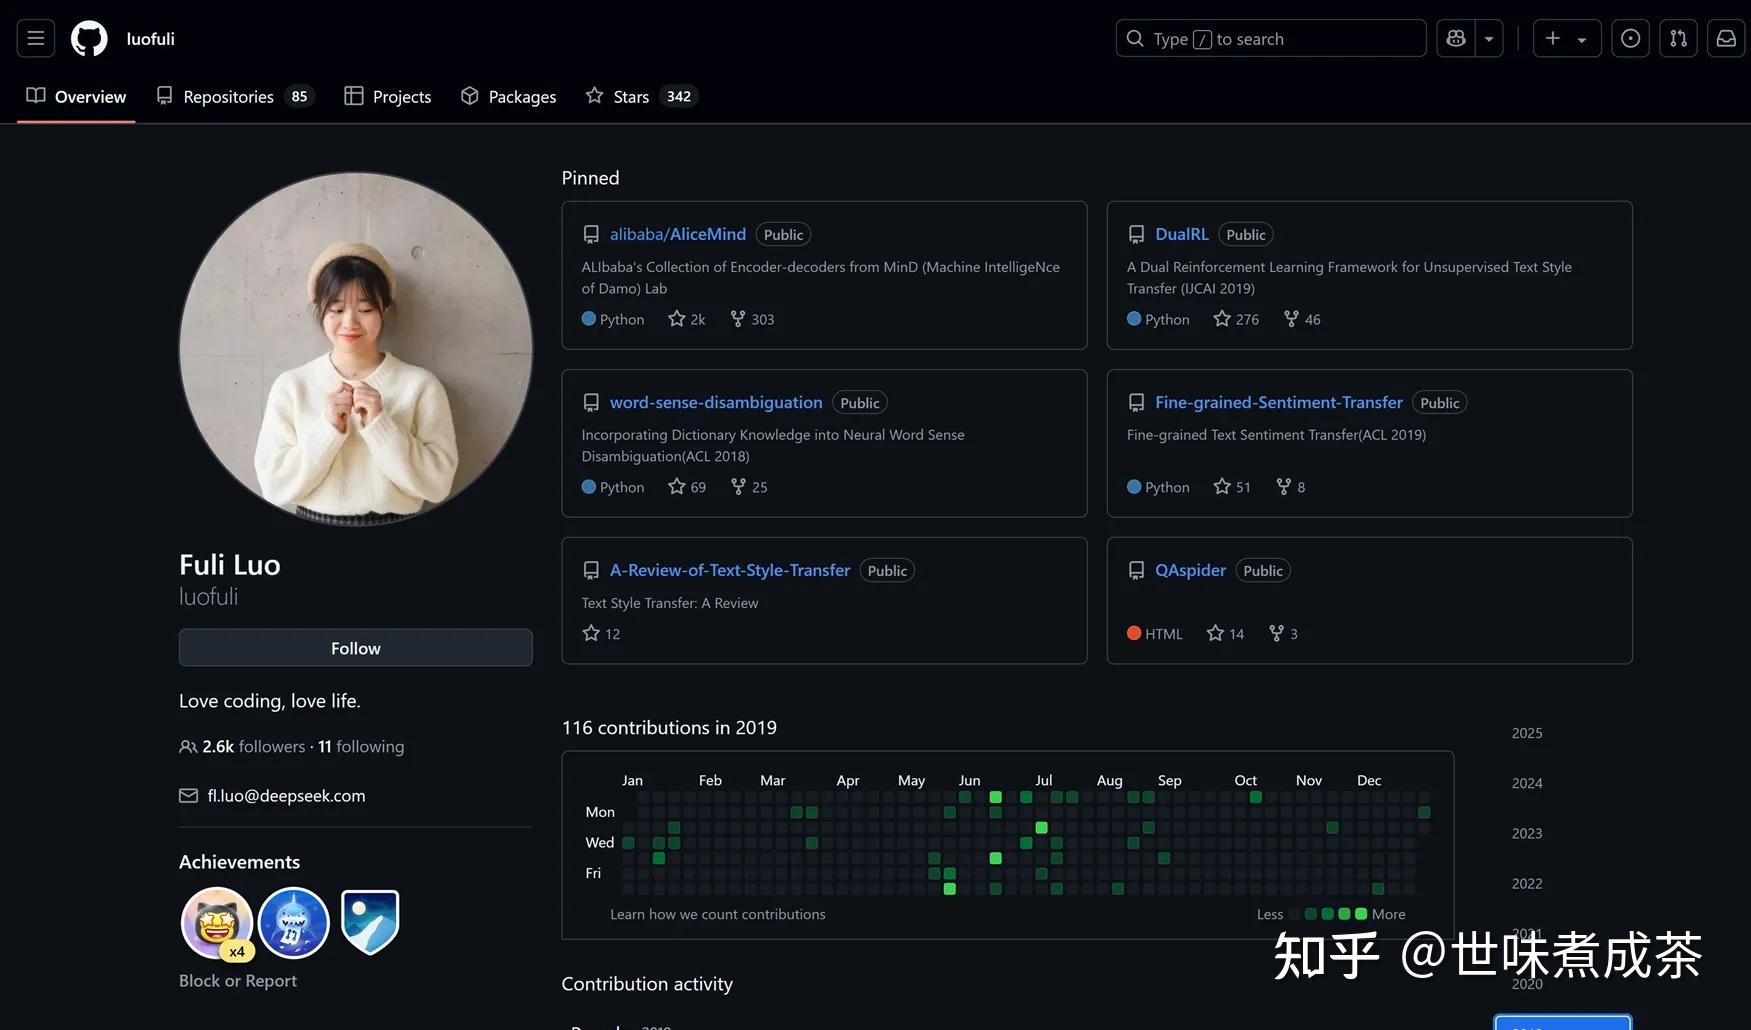Click the darkest green square in More legend
1751x1030 pixels.
pos(1360,913)
